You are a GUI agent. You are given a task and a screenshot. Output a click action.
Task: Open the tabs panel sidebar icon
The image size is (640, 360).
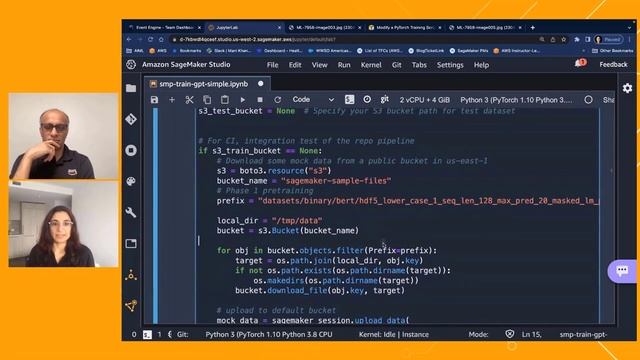pos(131,244)
